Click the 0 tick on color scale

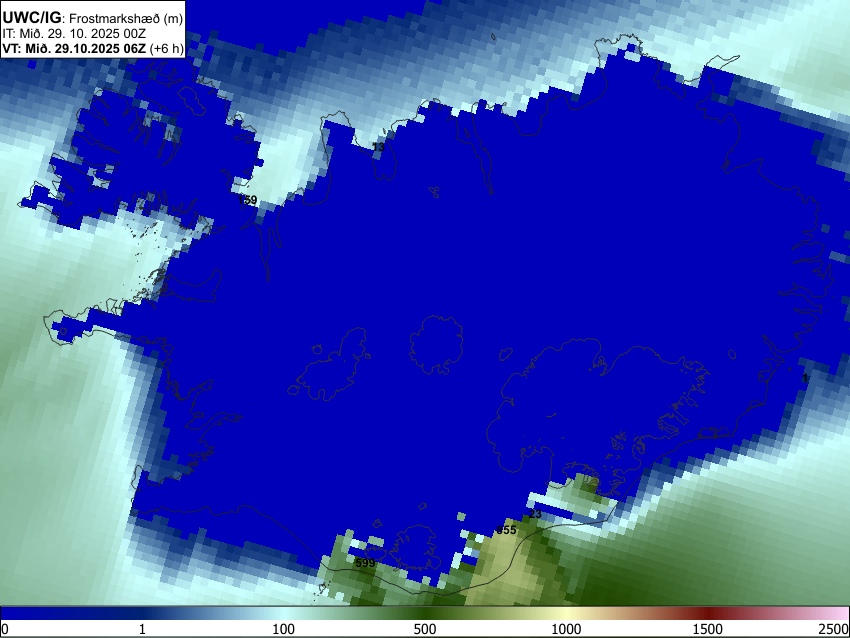coord(5,629)
